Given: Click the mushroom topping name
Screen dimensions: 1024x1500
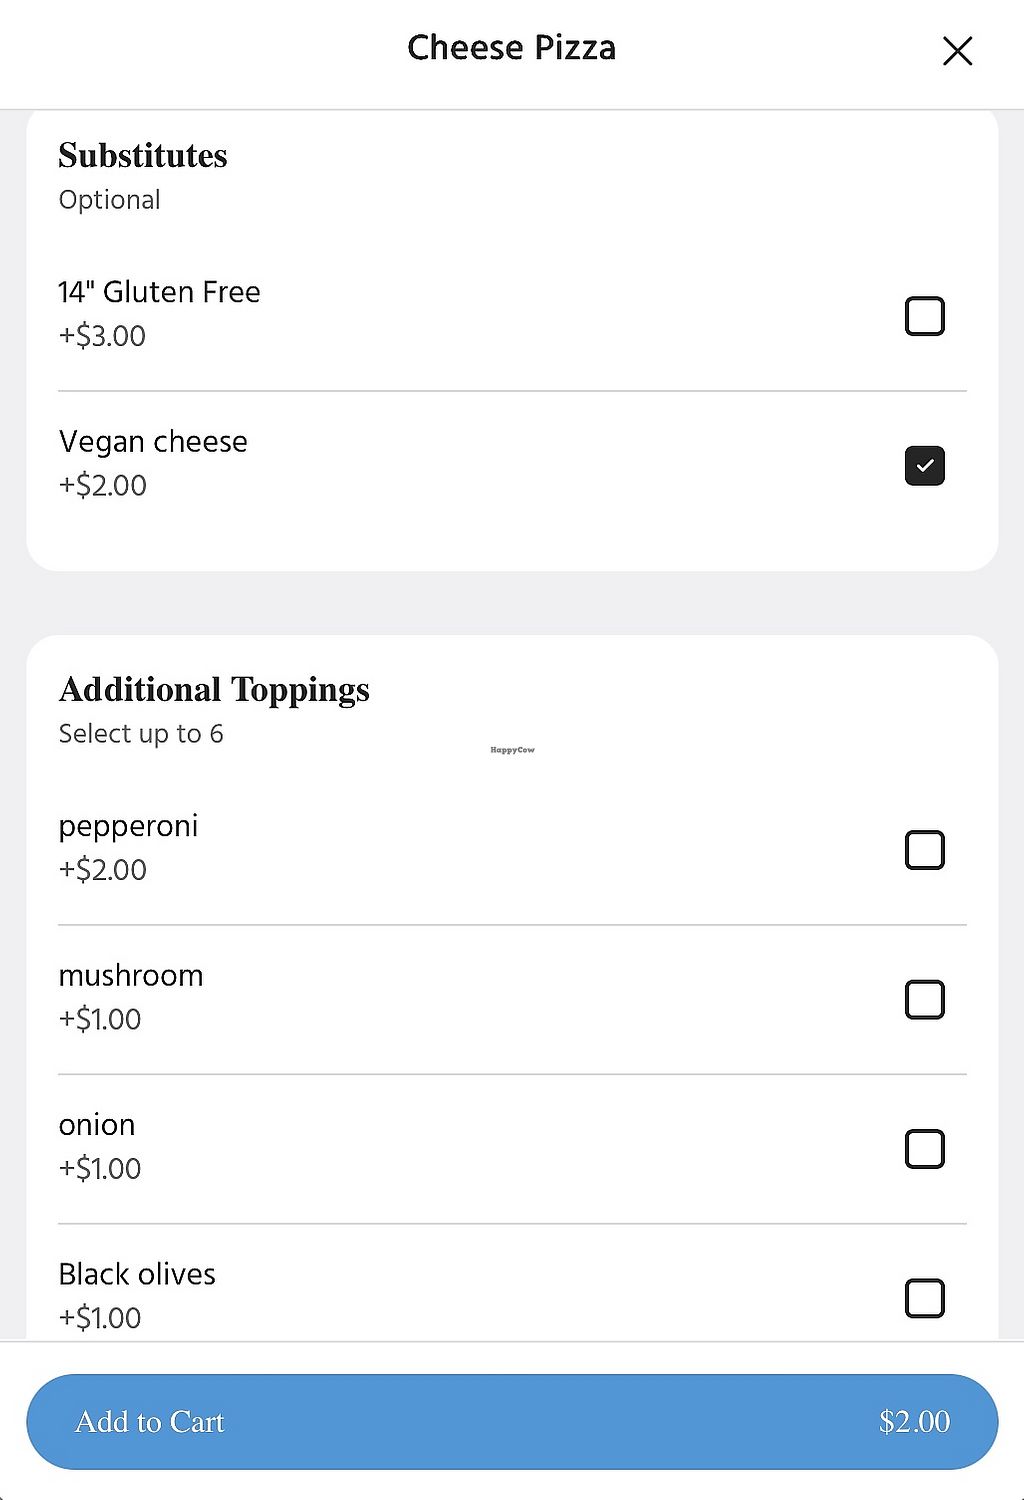Looking at the screenshot, I should (x=131, y=976).
